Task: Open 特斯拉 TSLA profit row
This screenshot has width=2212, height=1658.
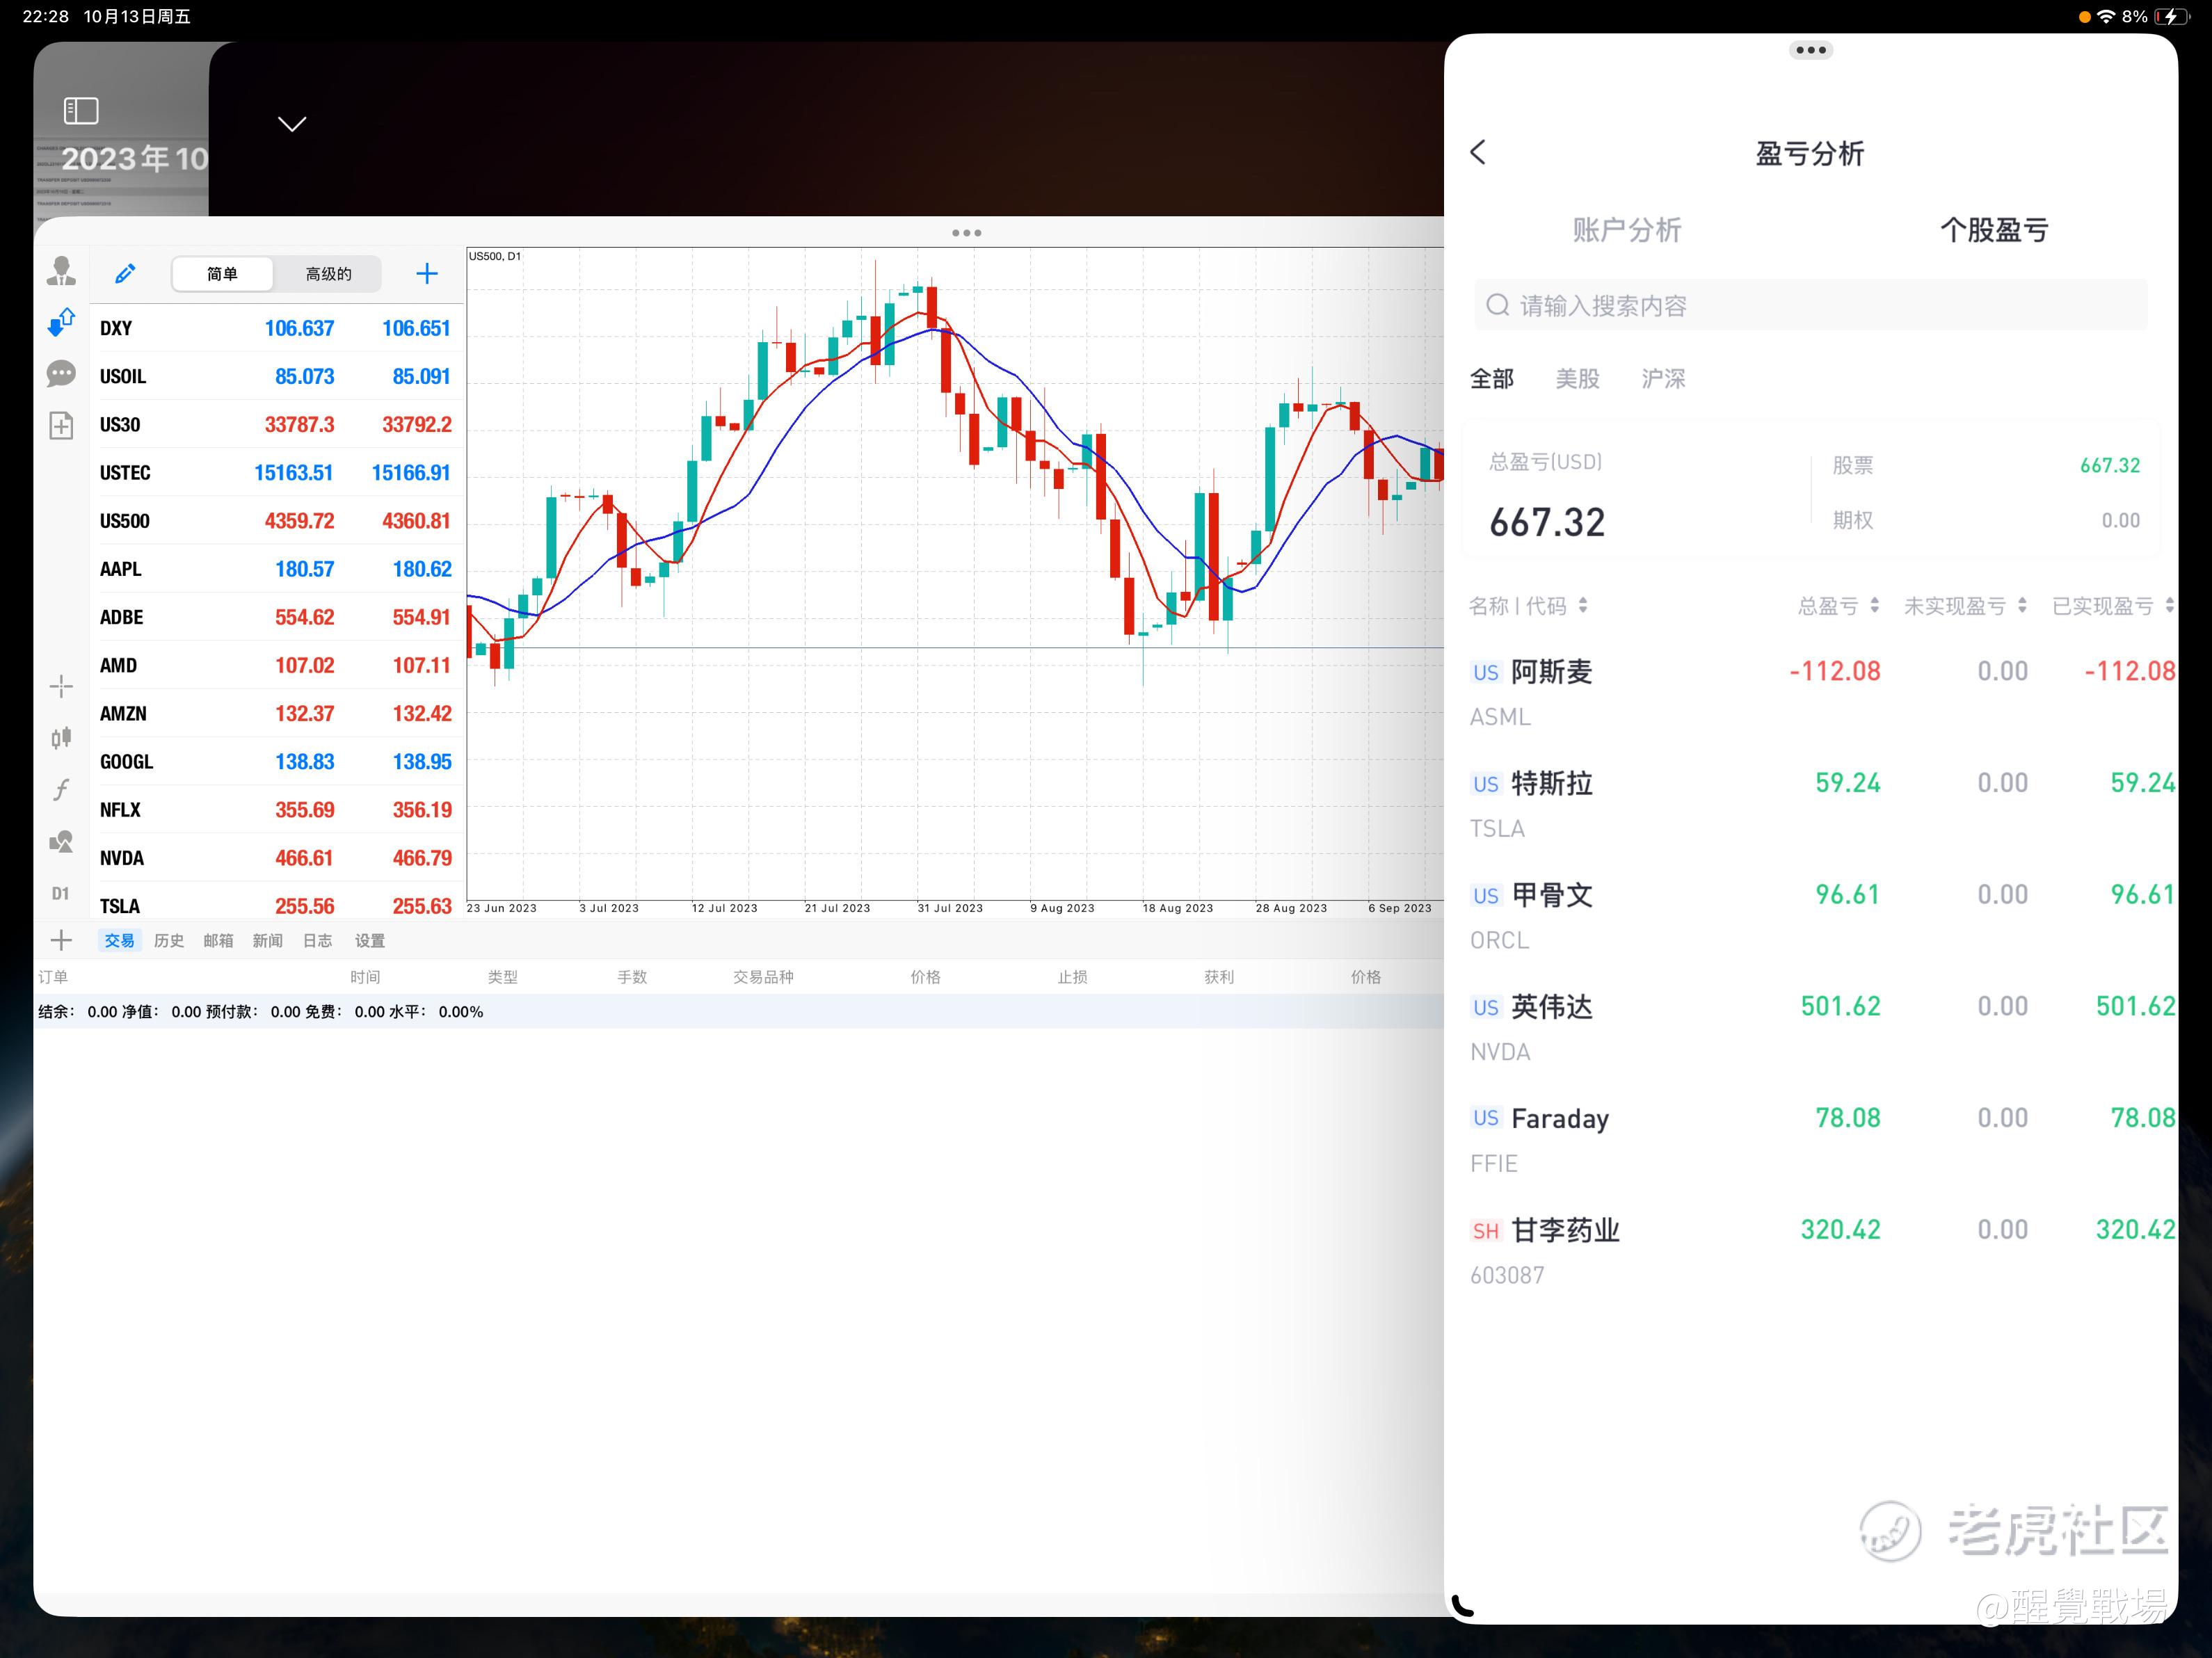Action: [x=1811, y=805]
